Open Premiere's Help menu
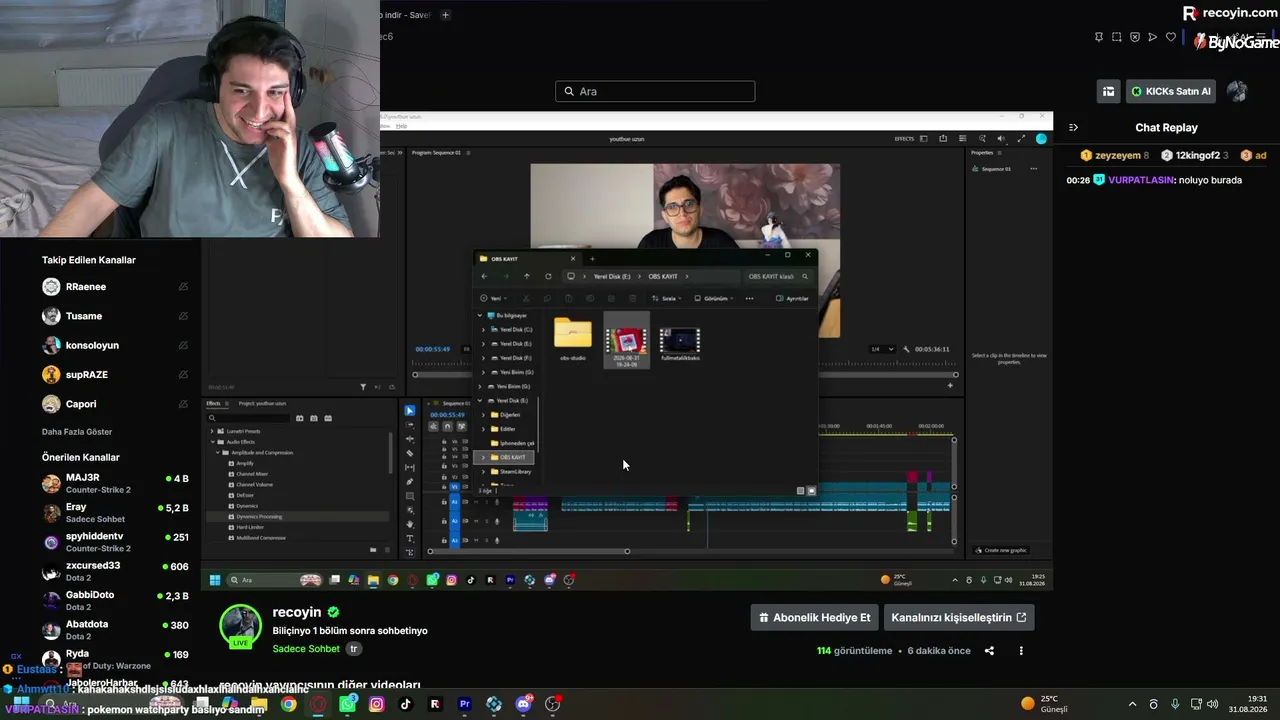 (x=401, y=126)
